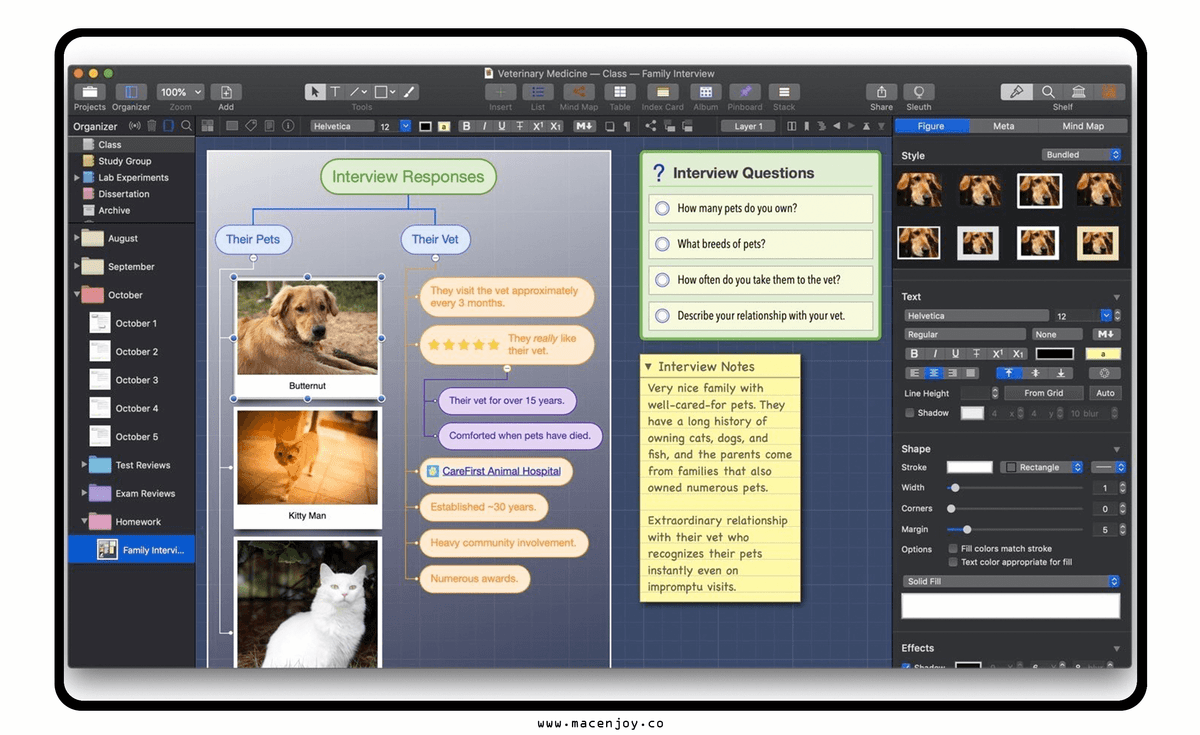Open the Sleuth research tool
The height and width of the screenshot is (735, 1200).
point(918,92)
